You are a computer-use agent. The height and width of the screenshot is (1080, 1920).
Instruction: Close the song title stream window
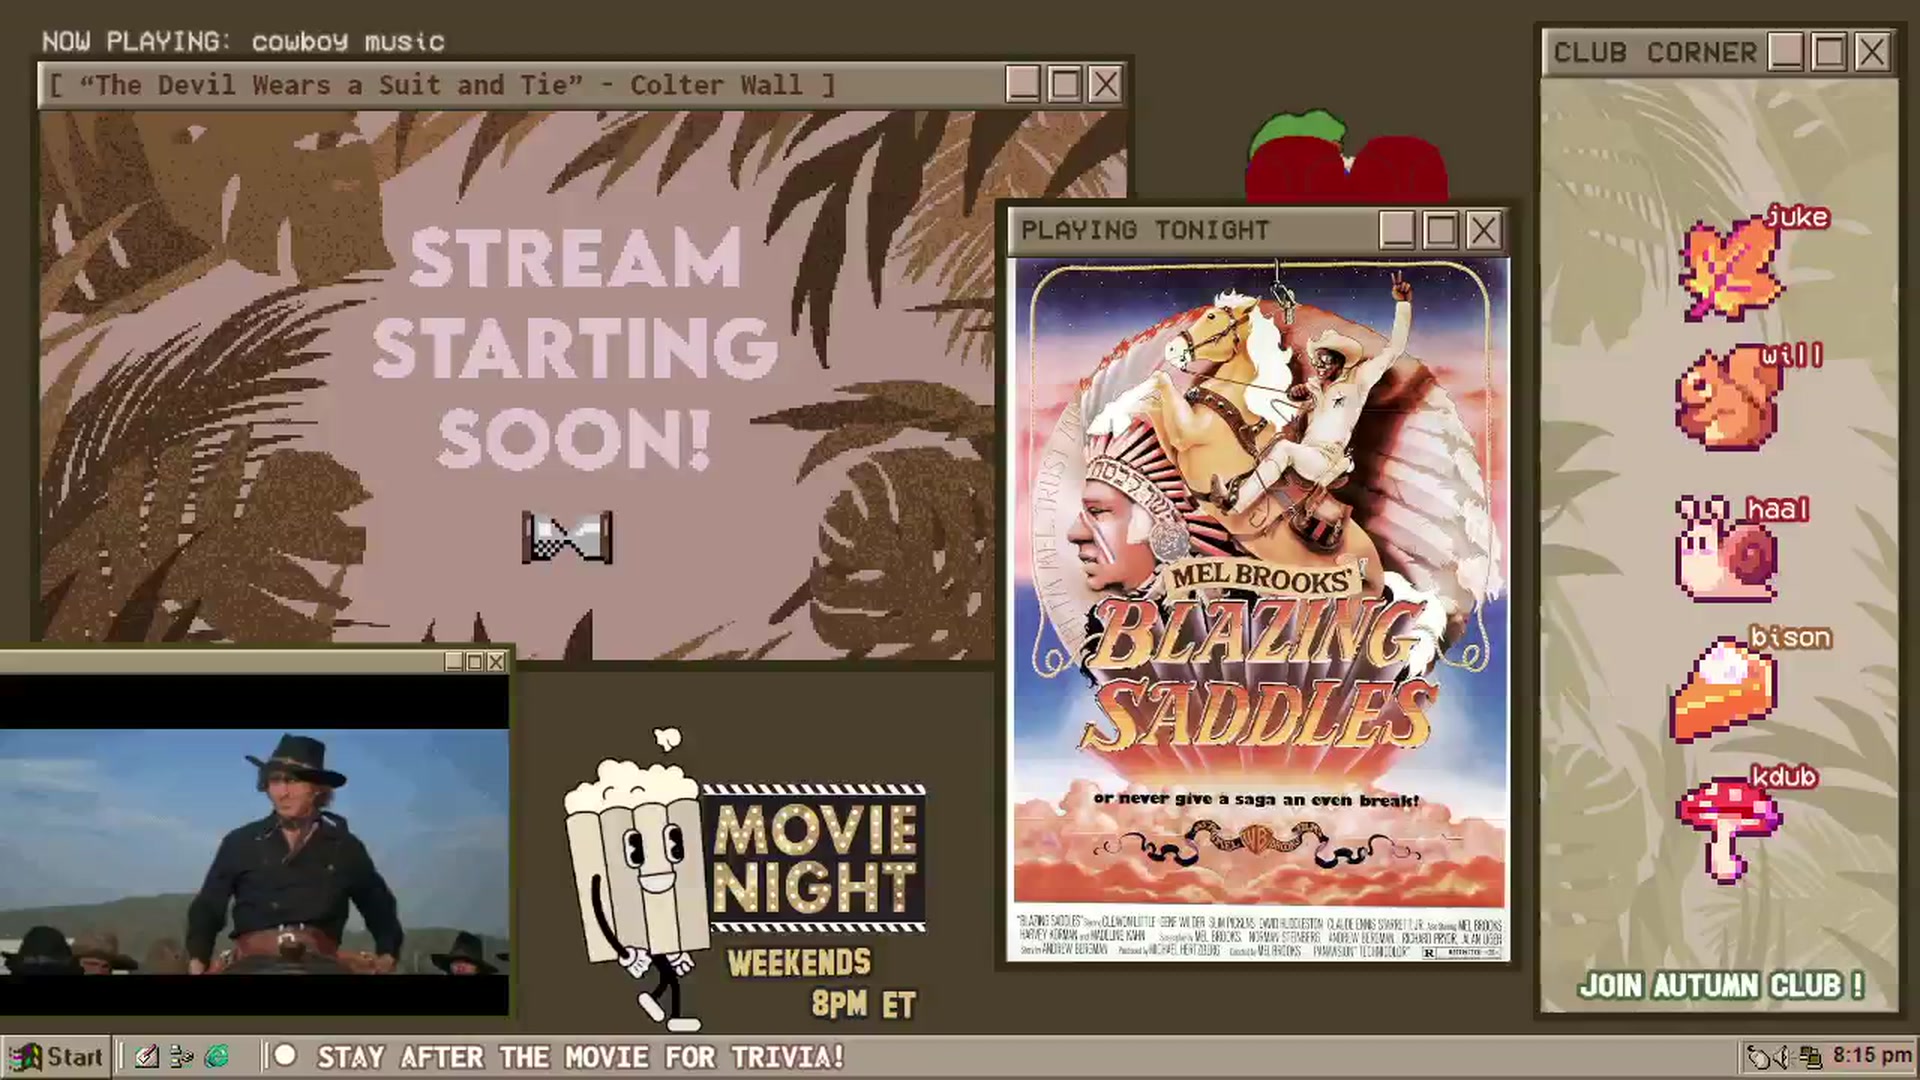(x=1105, y=85)
